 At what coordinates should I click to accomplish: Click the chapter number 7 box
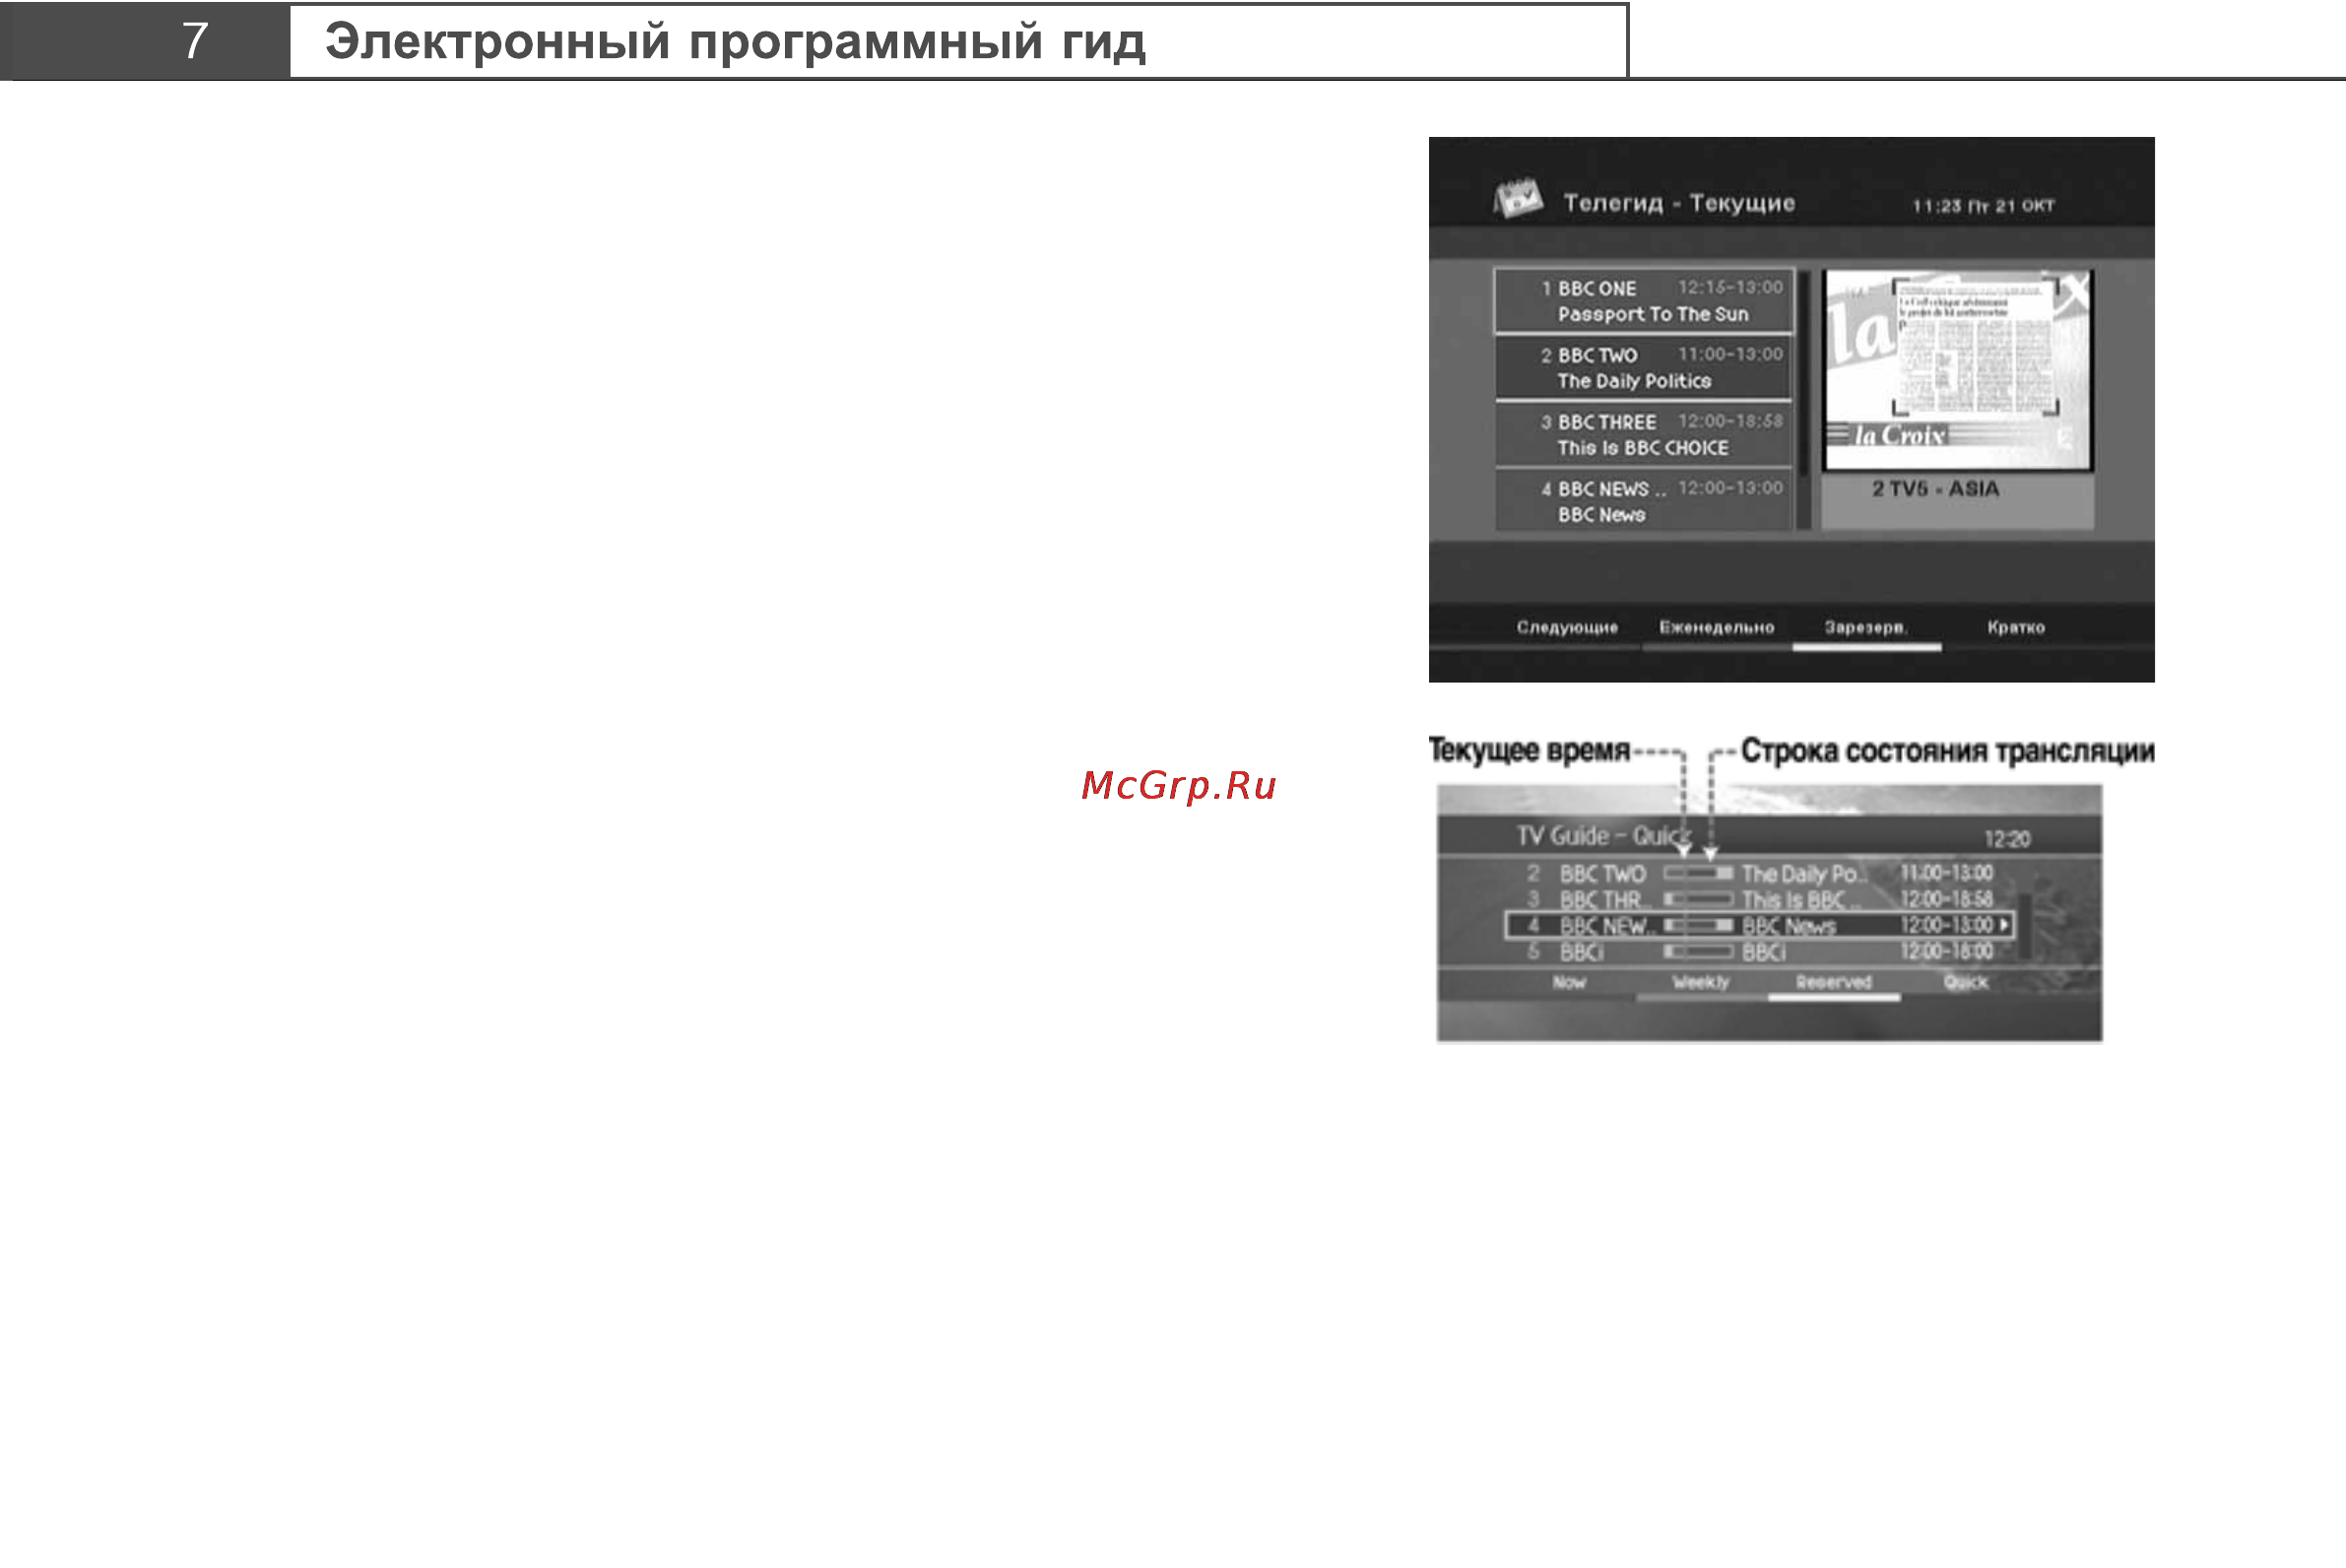tap(146, 41)
